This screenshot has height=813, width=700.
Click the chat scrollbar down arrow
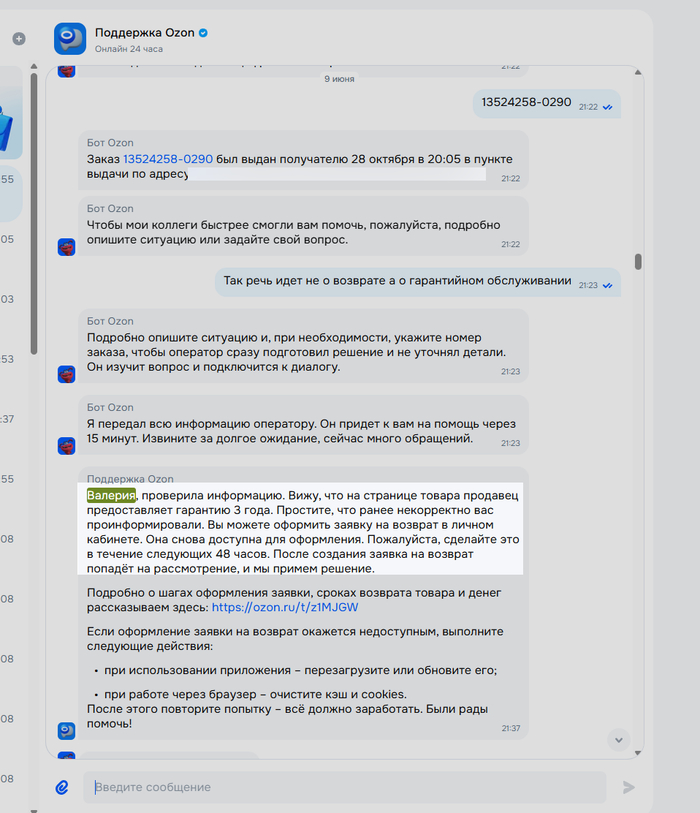pos(638,753)
